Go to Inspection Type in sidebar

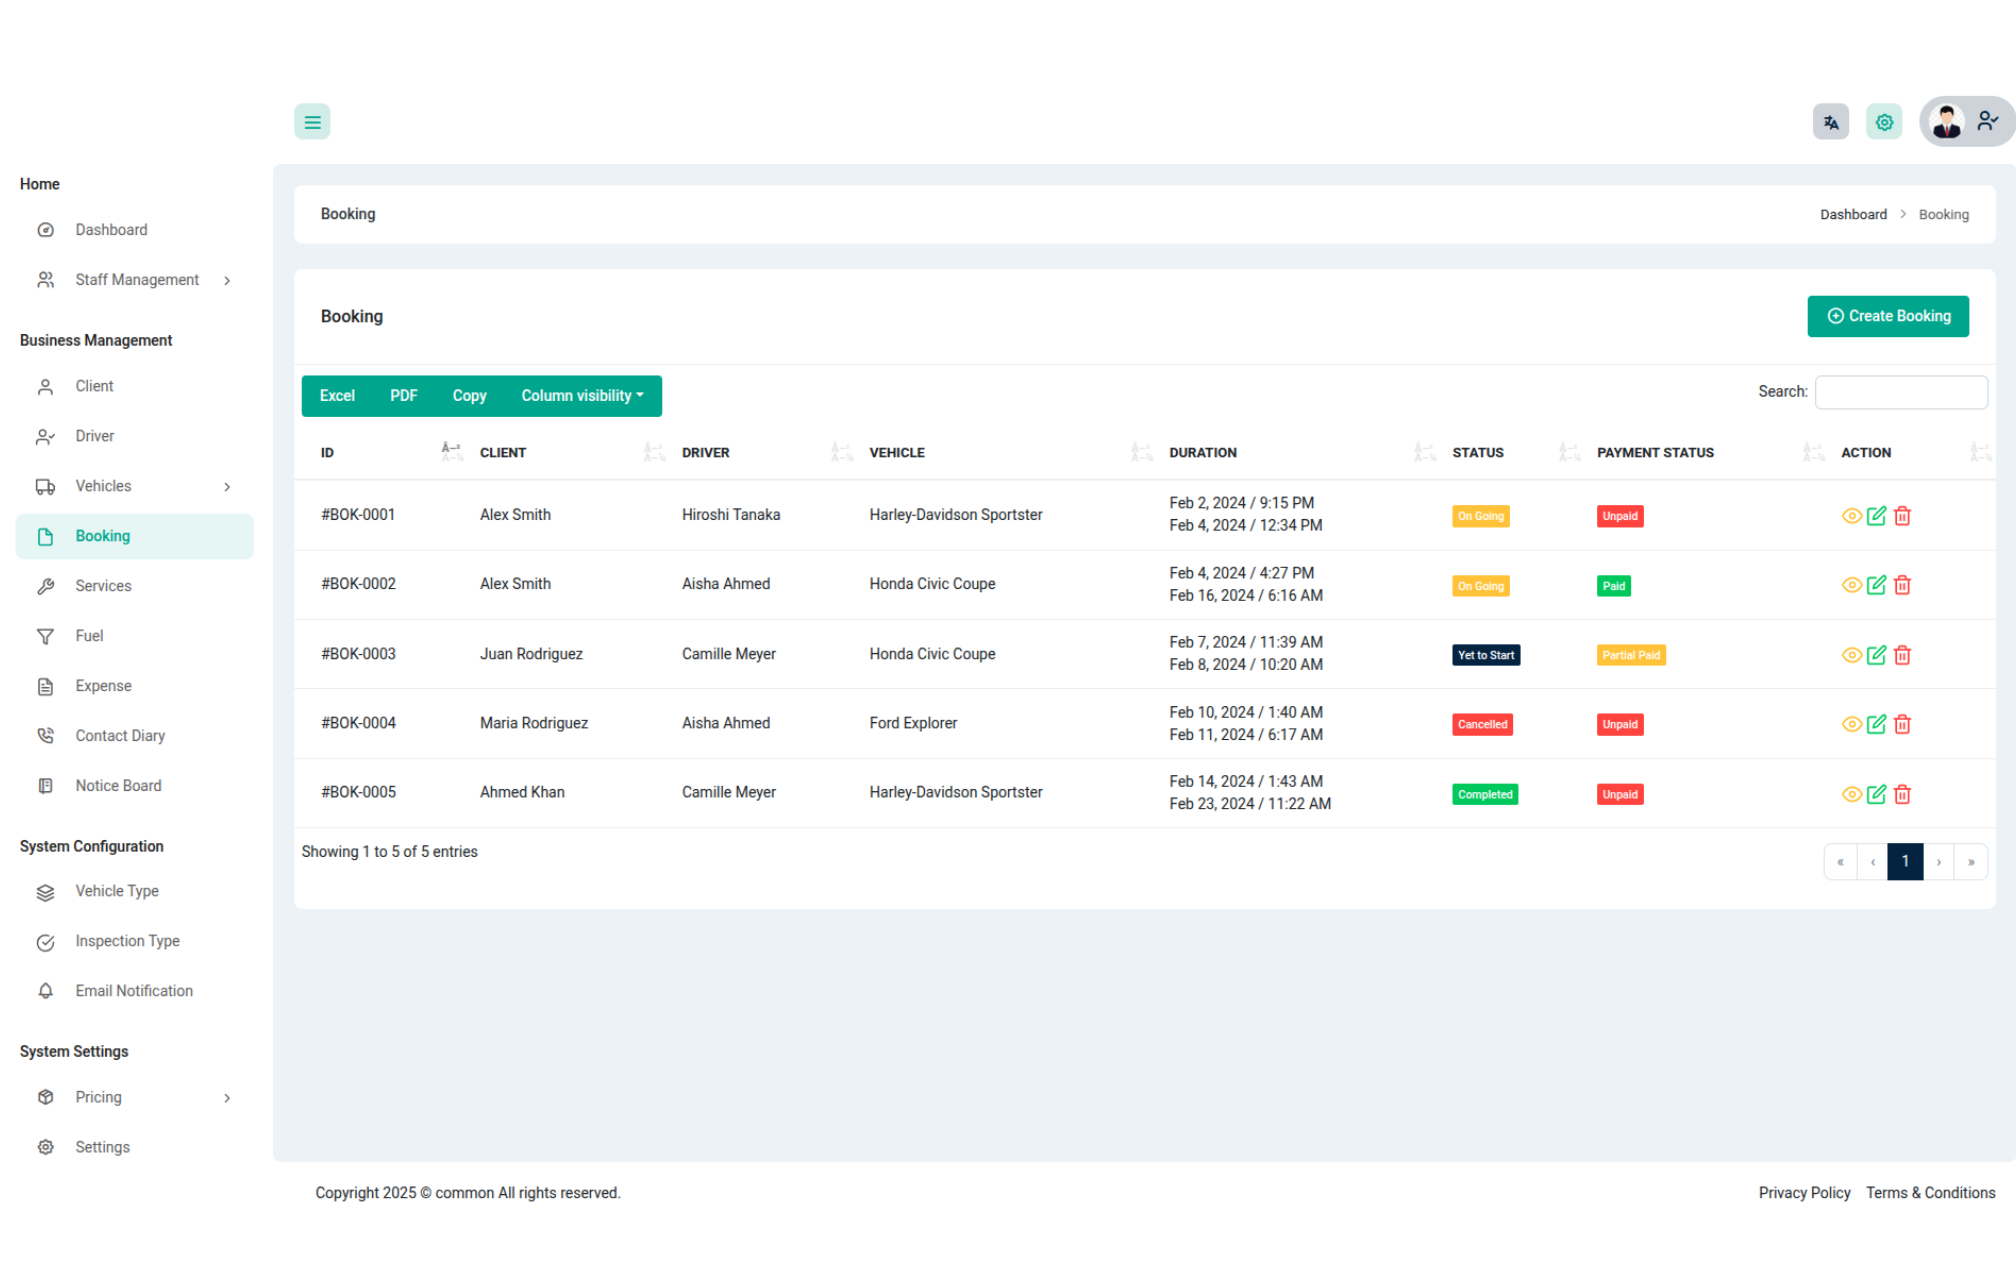coord(127,941)
